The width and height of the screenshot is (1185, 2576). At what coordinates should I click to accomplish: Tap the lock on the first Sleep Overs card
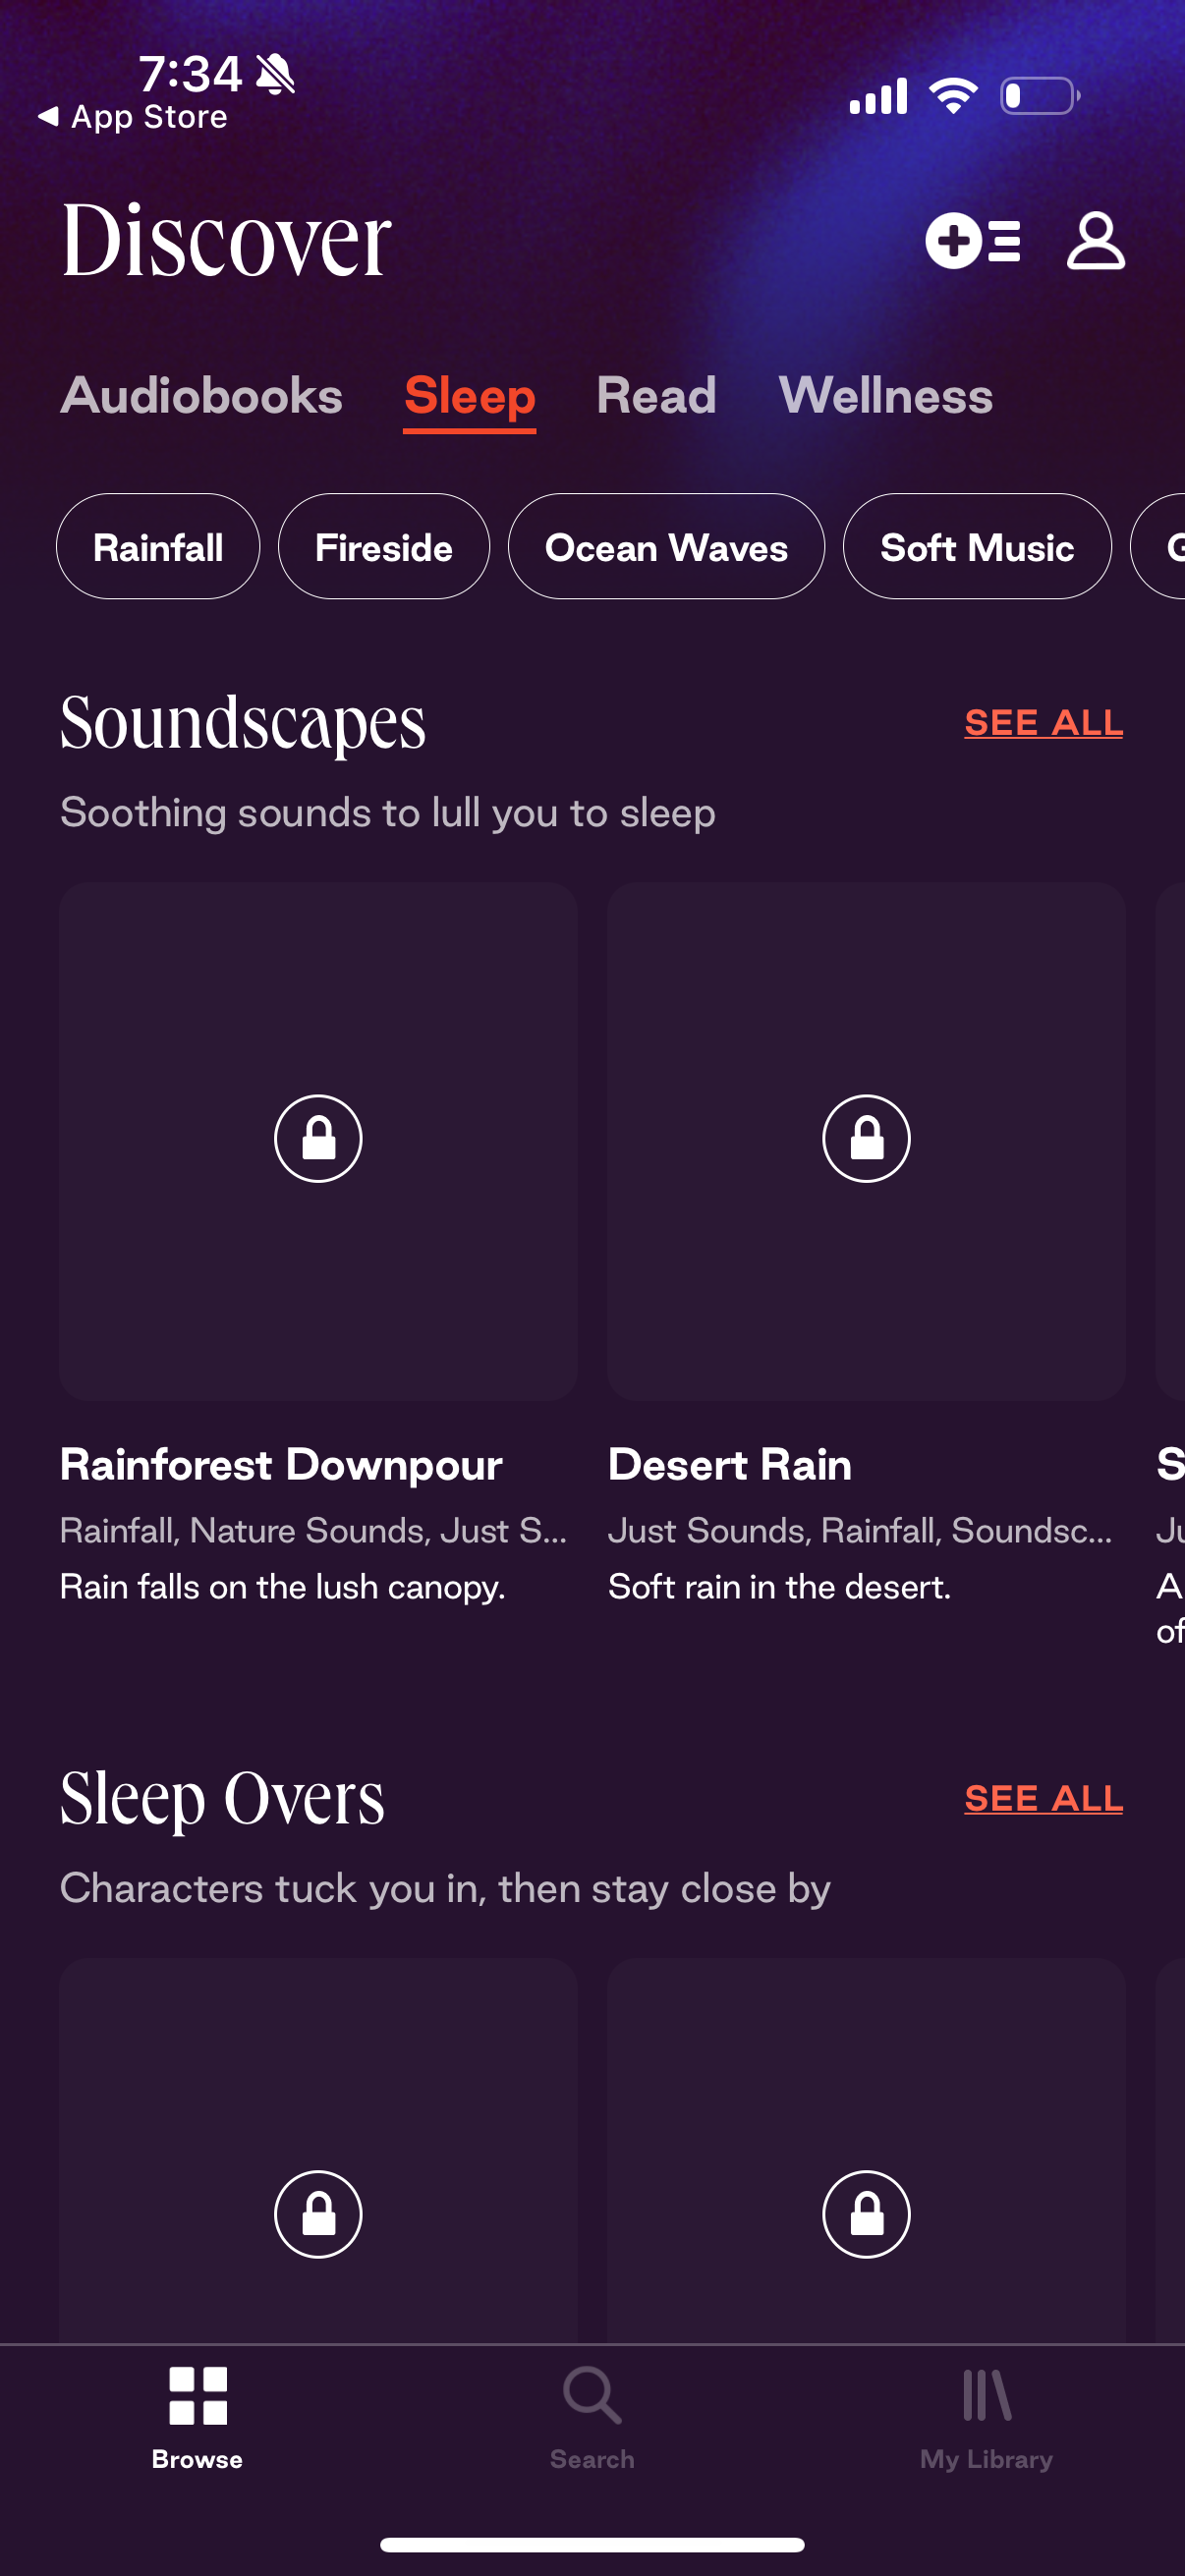tap(318, 2213)
